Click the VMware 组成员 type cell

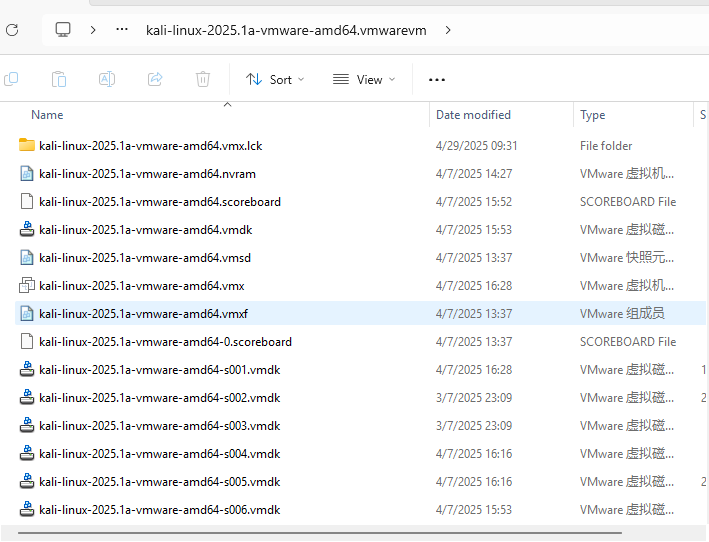[622, 314]
